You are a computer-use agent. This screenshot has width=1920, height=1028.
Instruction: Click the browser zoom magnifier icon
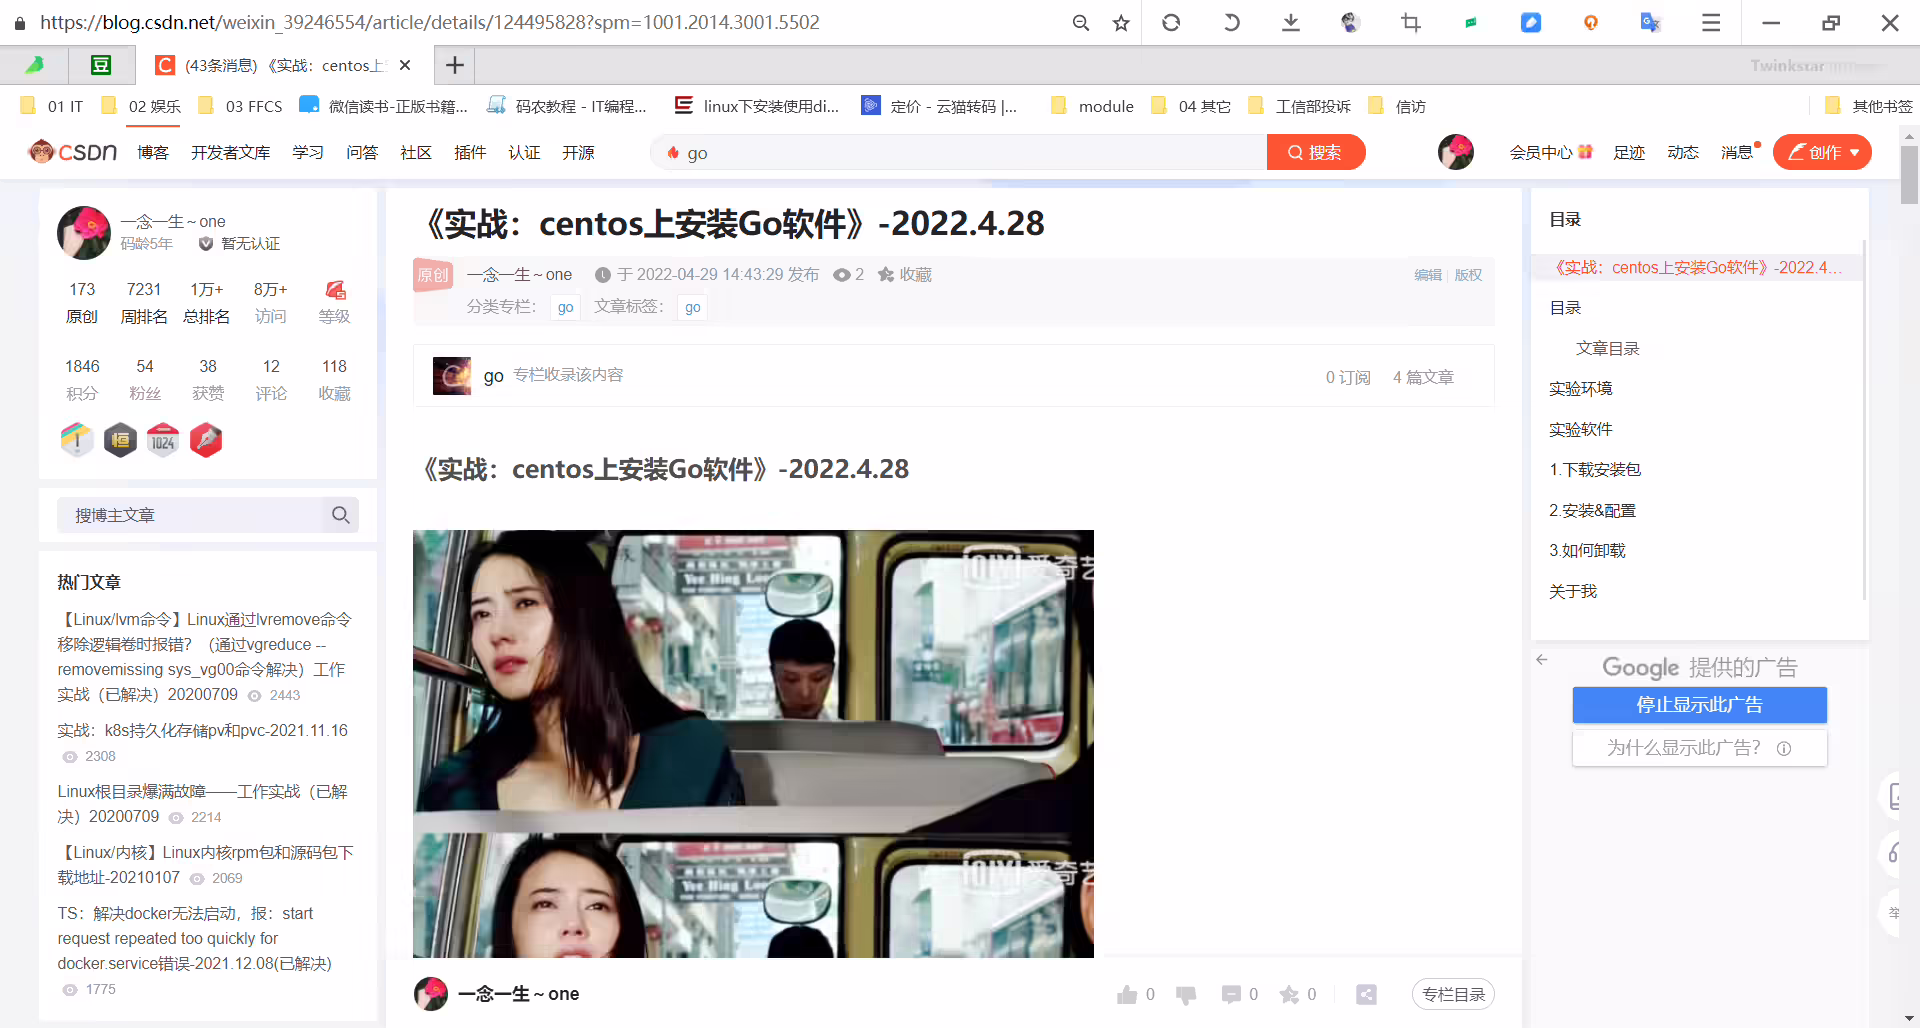(x=1080, y=22)
